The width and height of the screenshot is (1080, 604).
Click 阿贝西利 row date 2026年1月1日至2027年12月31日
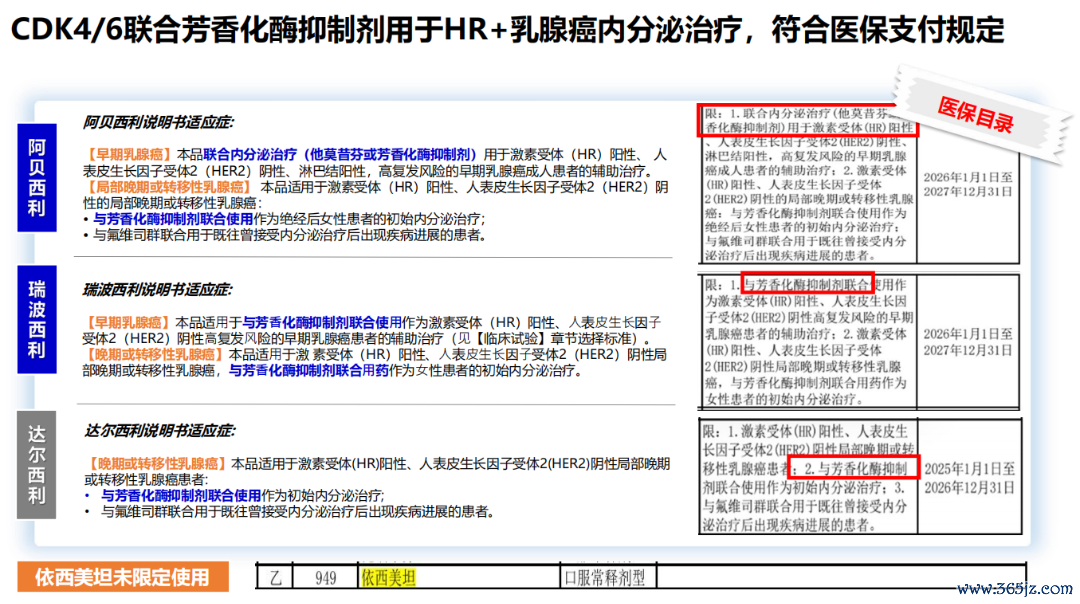coord(968,184)
